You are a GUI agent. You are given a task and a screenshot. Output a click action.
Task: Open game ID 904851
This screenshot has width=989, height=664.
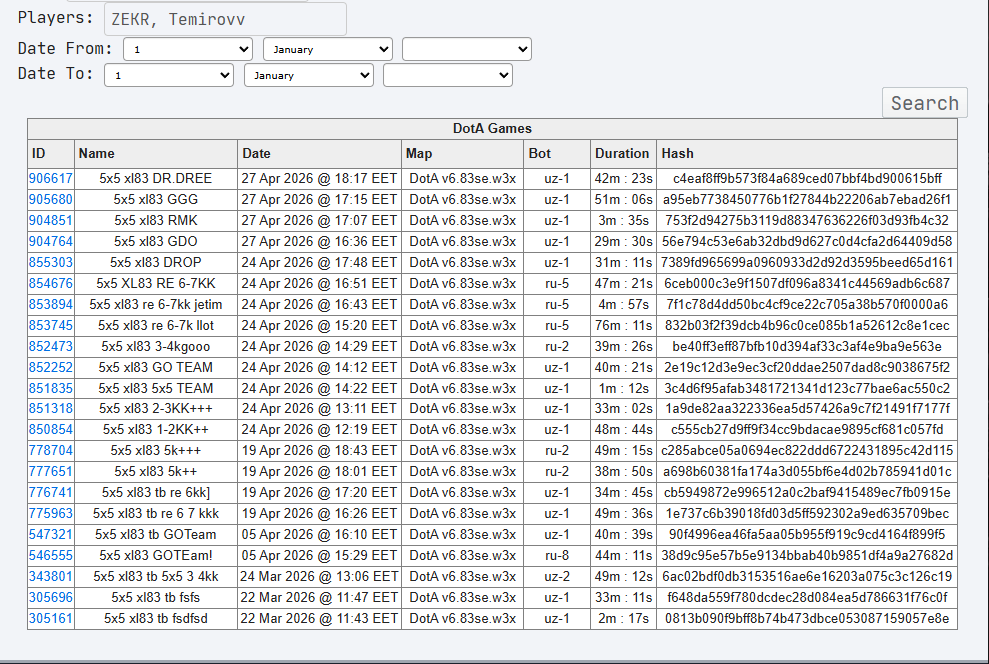pyautogui.click(x=50, y=220)
